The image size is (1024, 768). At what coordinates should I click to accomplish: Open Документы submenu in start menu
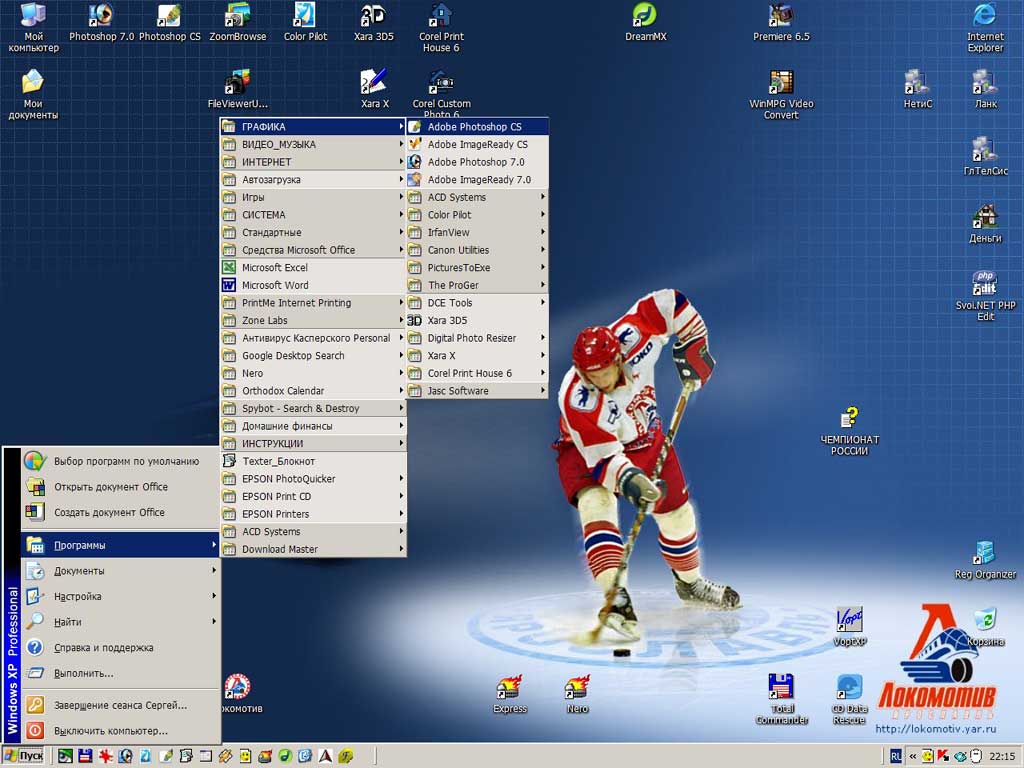point(121,571)
